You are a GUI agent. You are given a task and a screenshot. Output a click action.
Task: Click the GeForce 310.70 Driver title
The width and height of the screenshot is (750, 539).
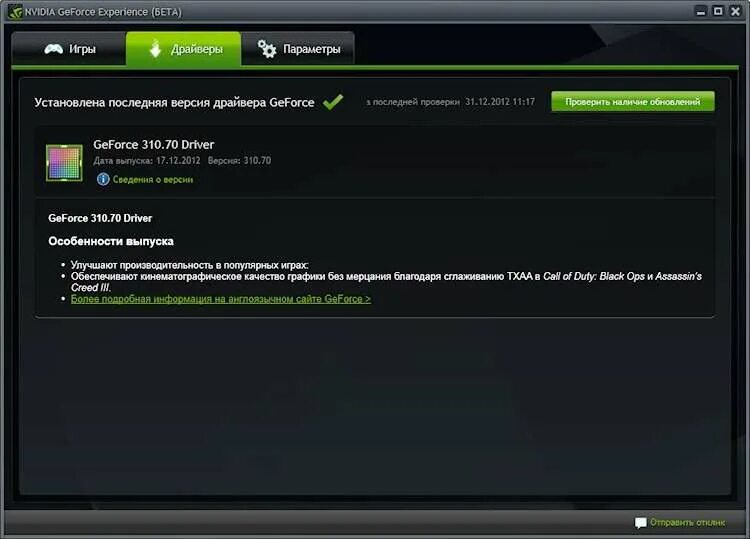[154, 144]
